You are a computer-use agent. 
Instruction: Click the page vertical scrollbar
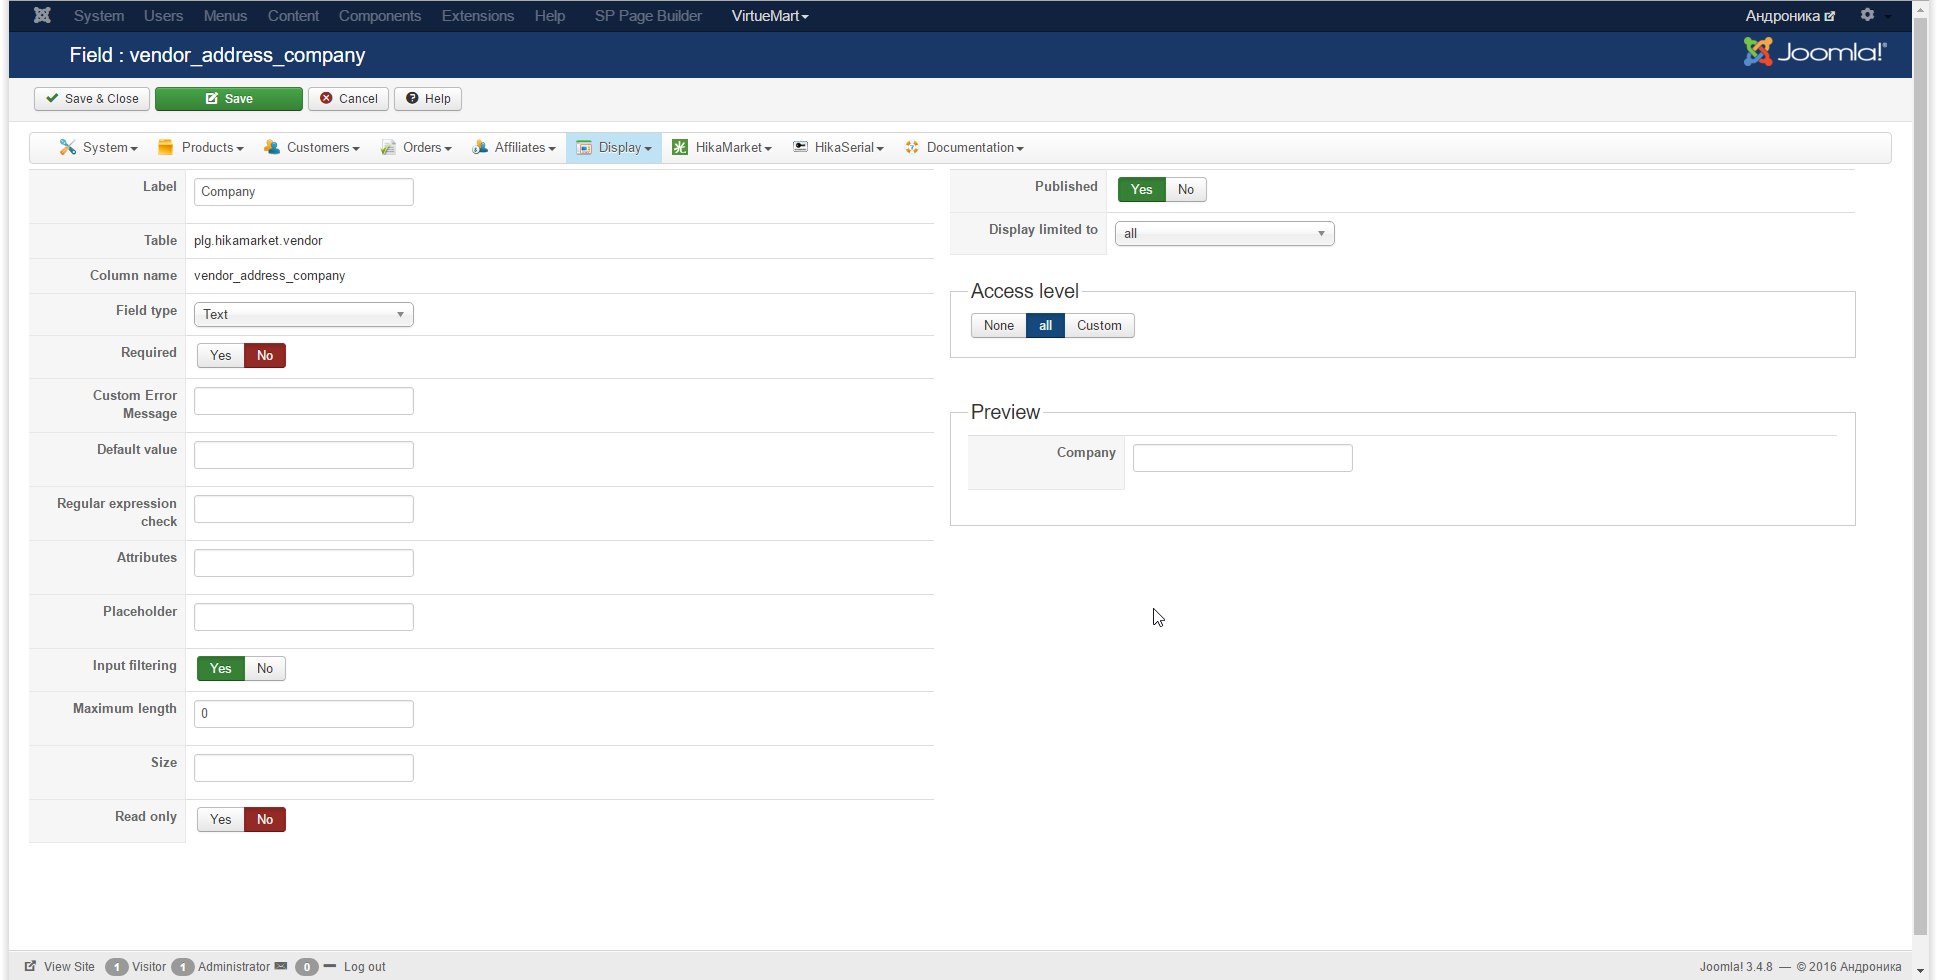[1920, 477]
